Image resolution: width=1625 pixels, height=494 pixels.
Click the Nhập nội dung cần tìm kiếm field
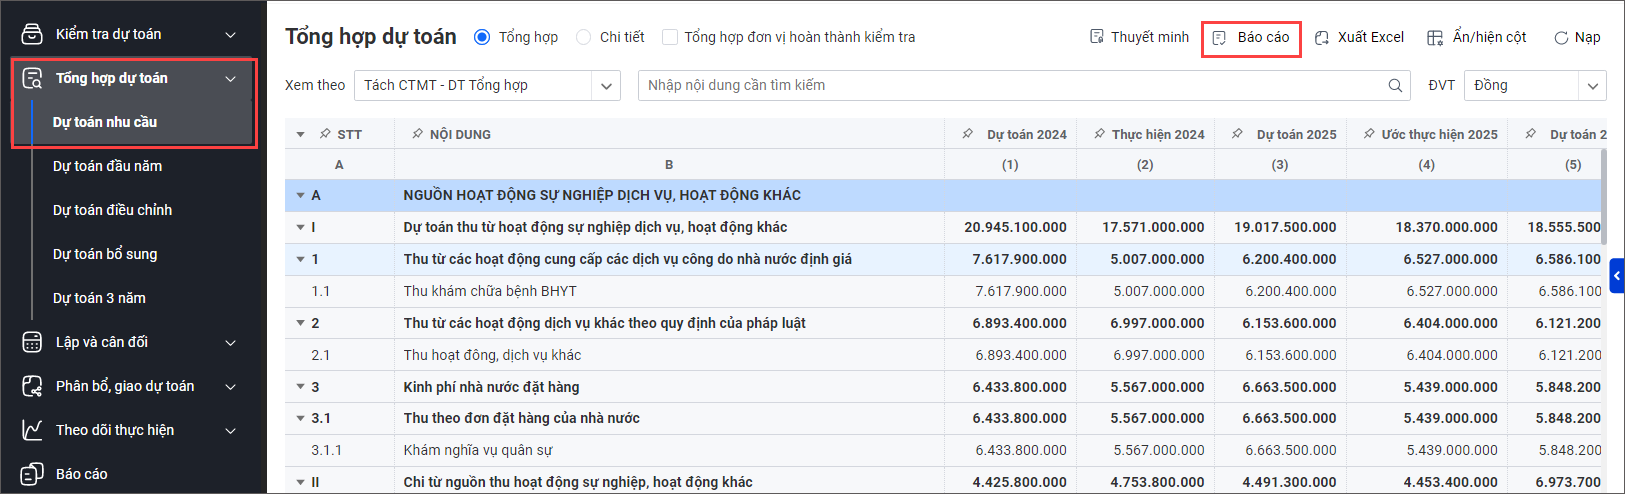pos(1010,86)
